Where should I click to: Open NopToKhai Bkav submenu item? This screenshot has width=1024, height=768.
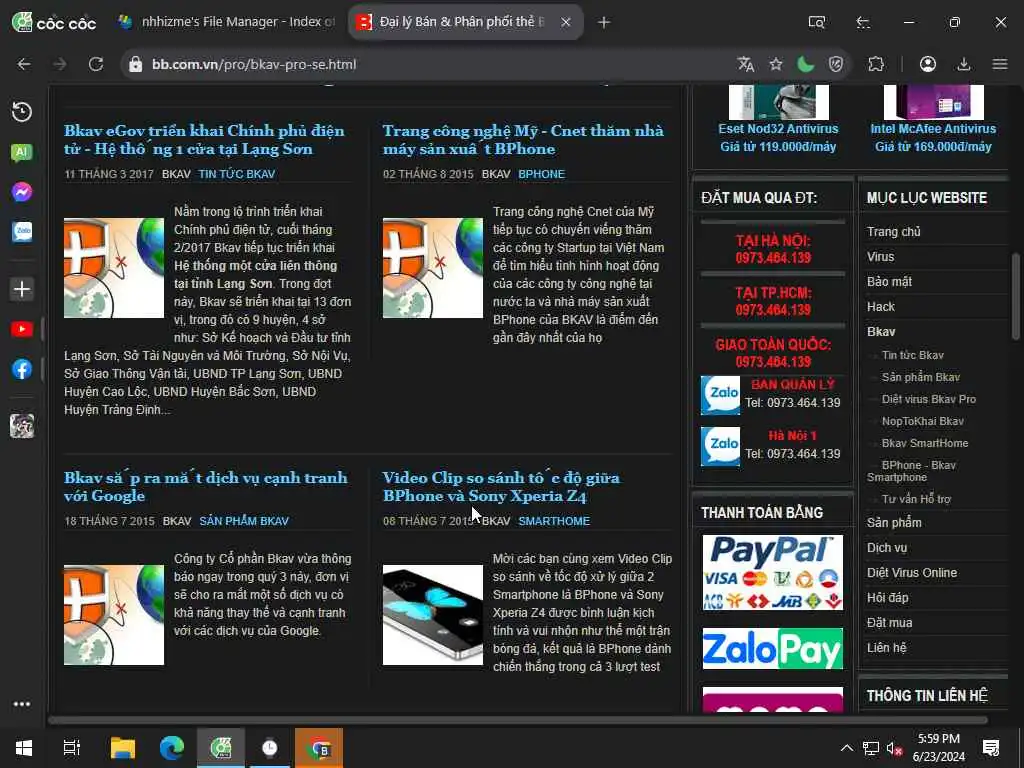[922, 421]
